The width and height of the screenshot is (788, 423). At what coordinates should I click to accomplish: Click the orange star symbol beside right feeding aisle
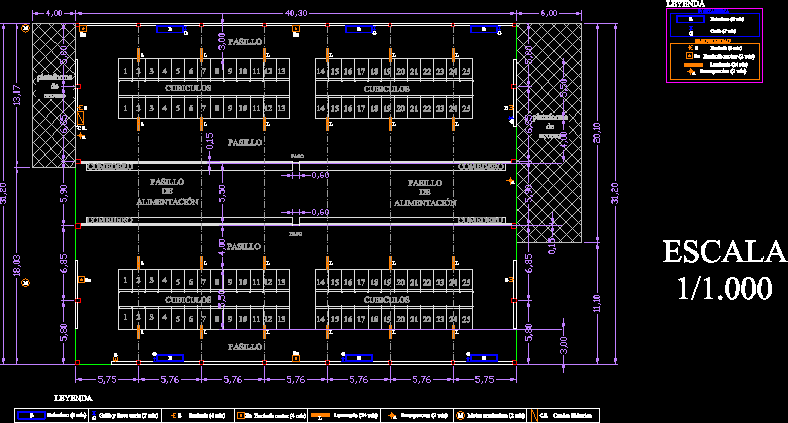point(511,181)
